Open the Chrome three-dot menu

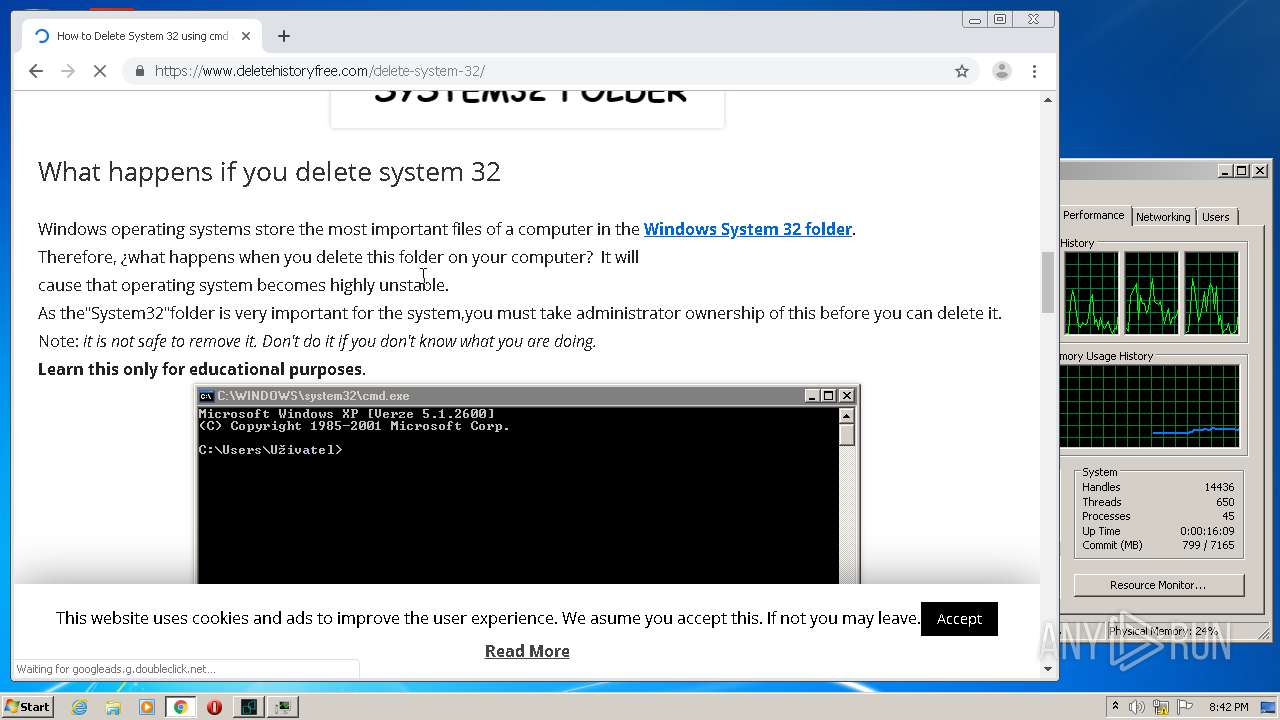click(x=1034, y=71)
